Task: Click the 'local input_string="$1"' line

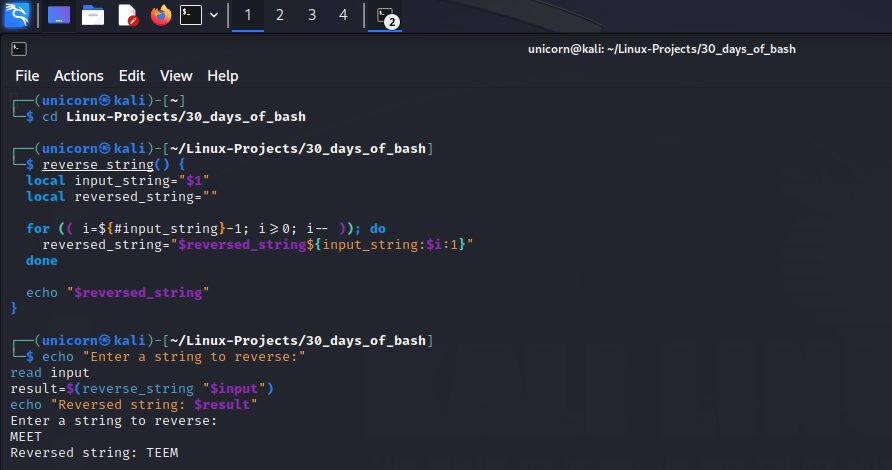Action: point(118,180)
